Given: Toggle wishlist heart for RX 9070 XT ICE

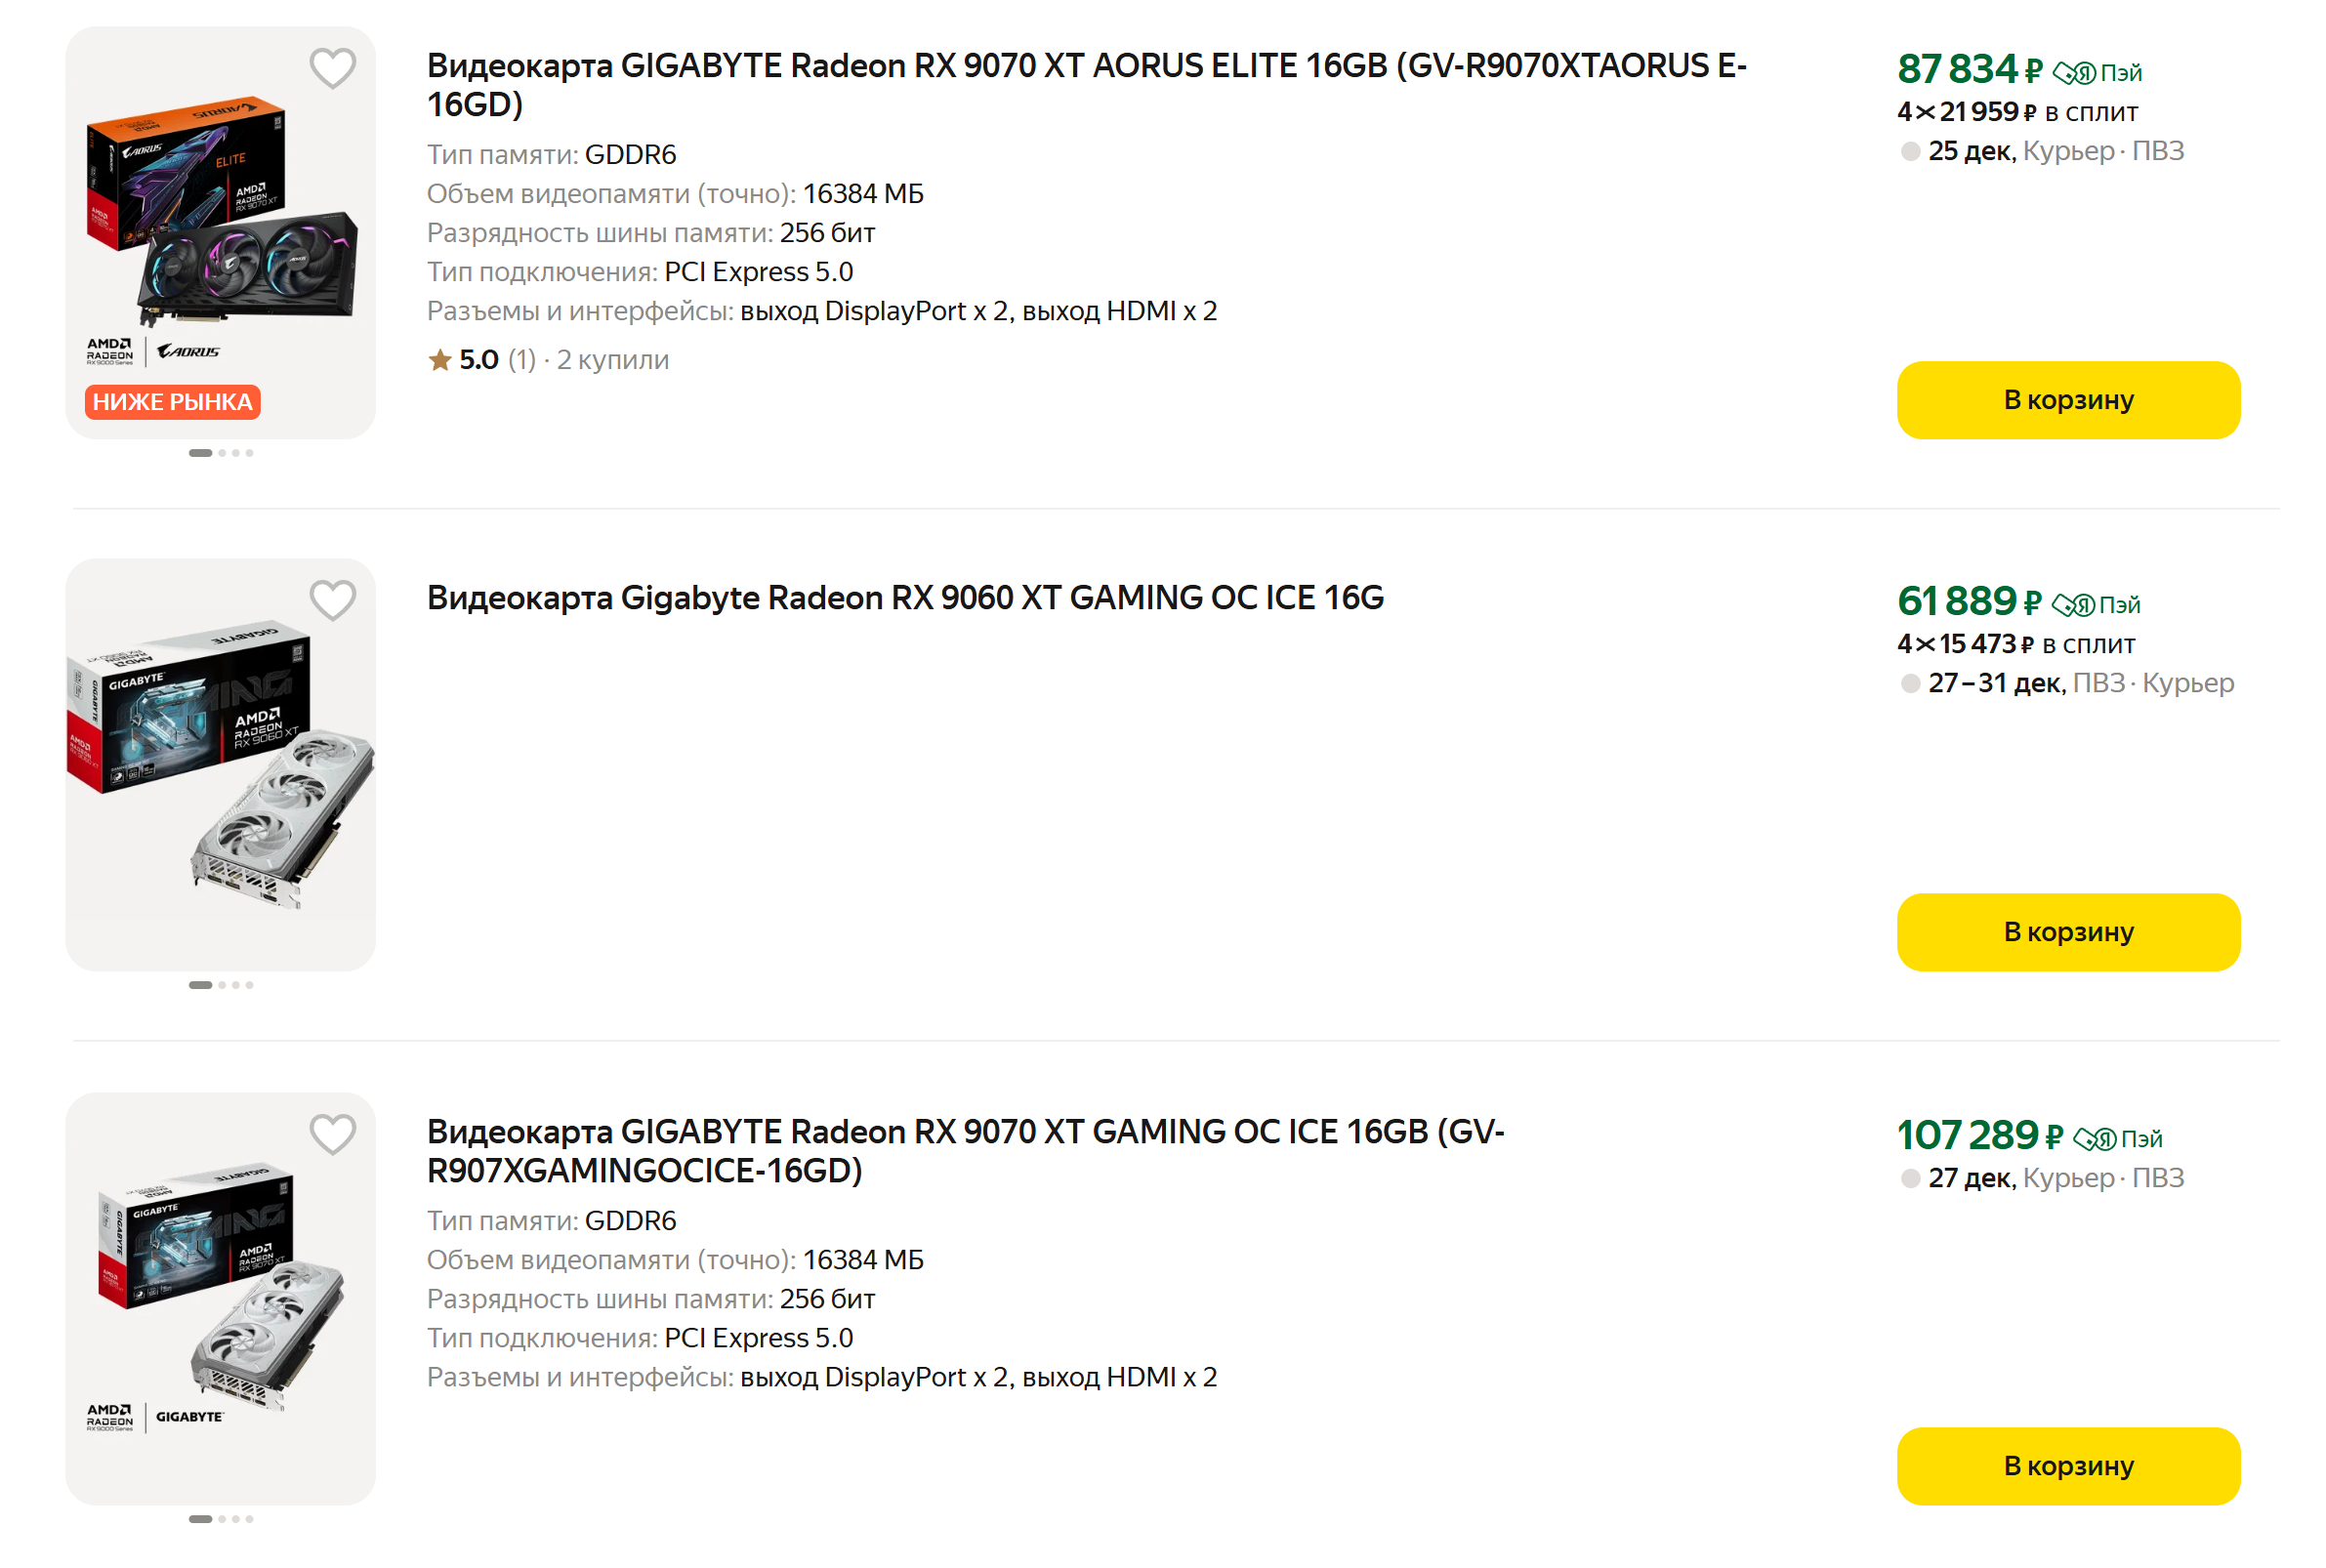Looking at the screenshot, I should [x=332, y=1135].
